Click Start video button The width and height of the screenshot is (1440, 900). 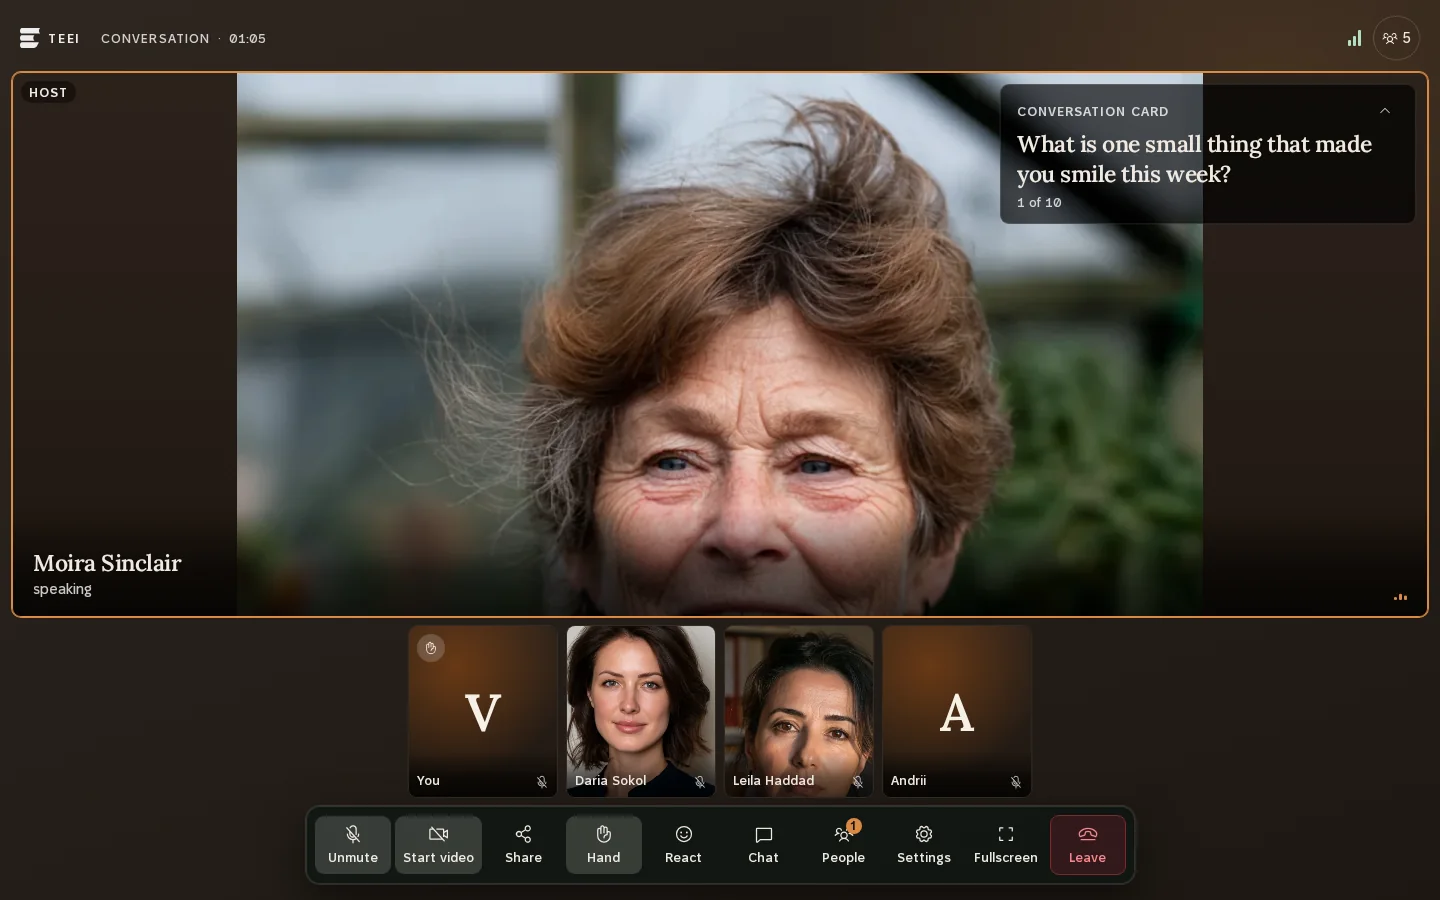[x=438, y=845]
